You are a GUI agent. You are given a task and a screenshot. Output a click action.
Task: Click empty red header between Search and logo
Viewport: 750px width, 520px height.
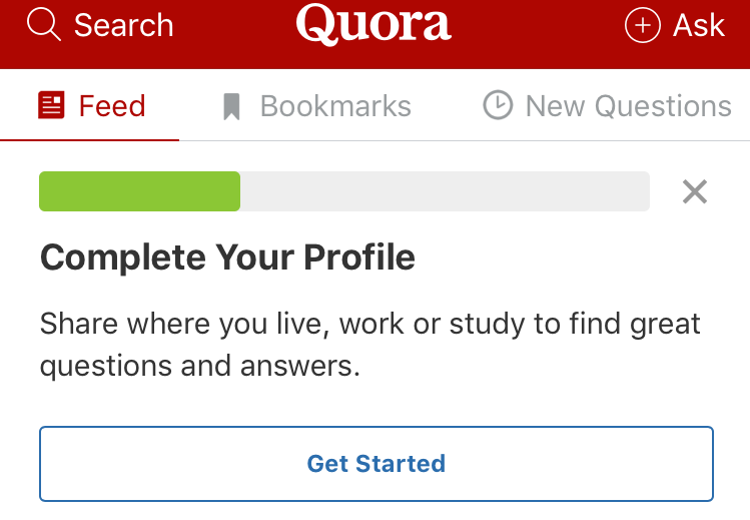tap(235, 25)
